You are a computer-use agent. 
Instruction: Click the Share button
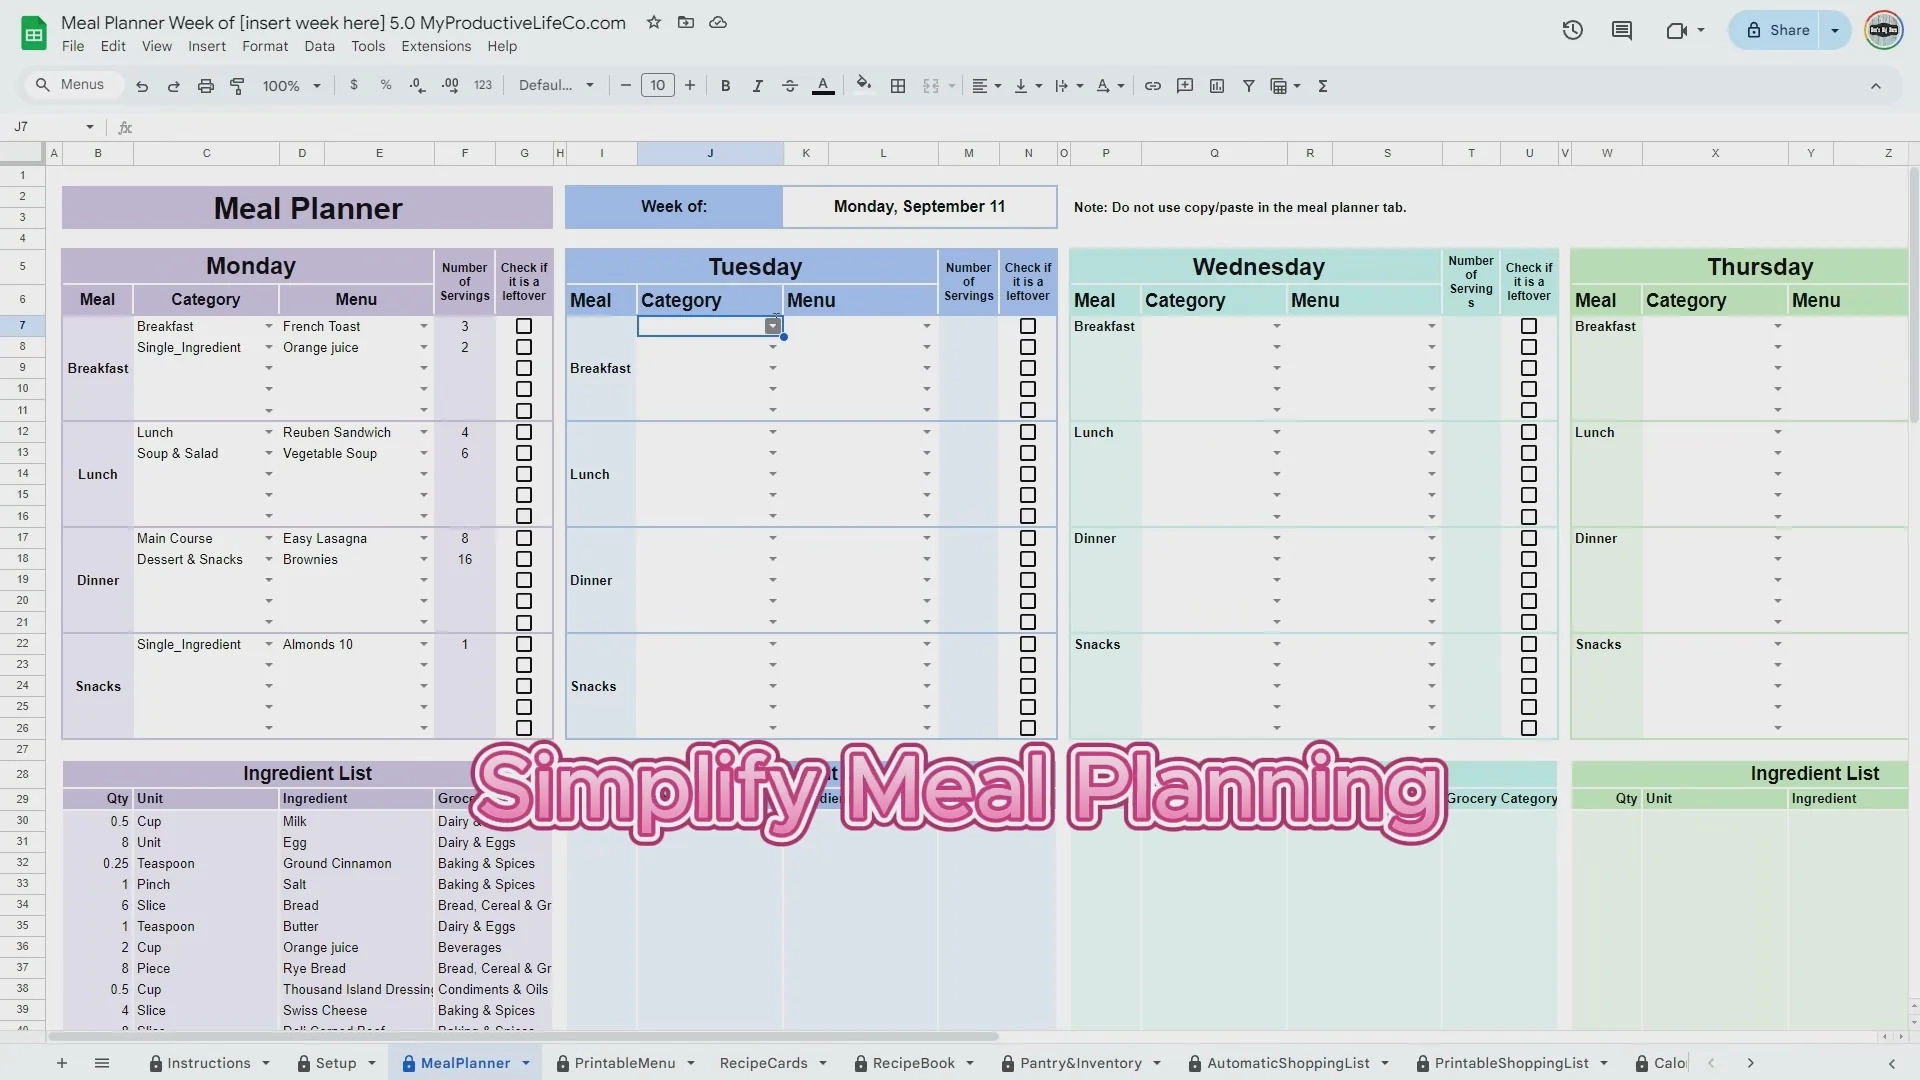coord(1788,30)
